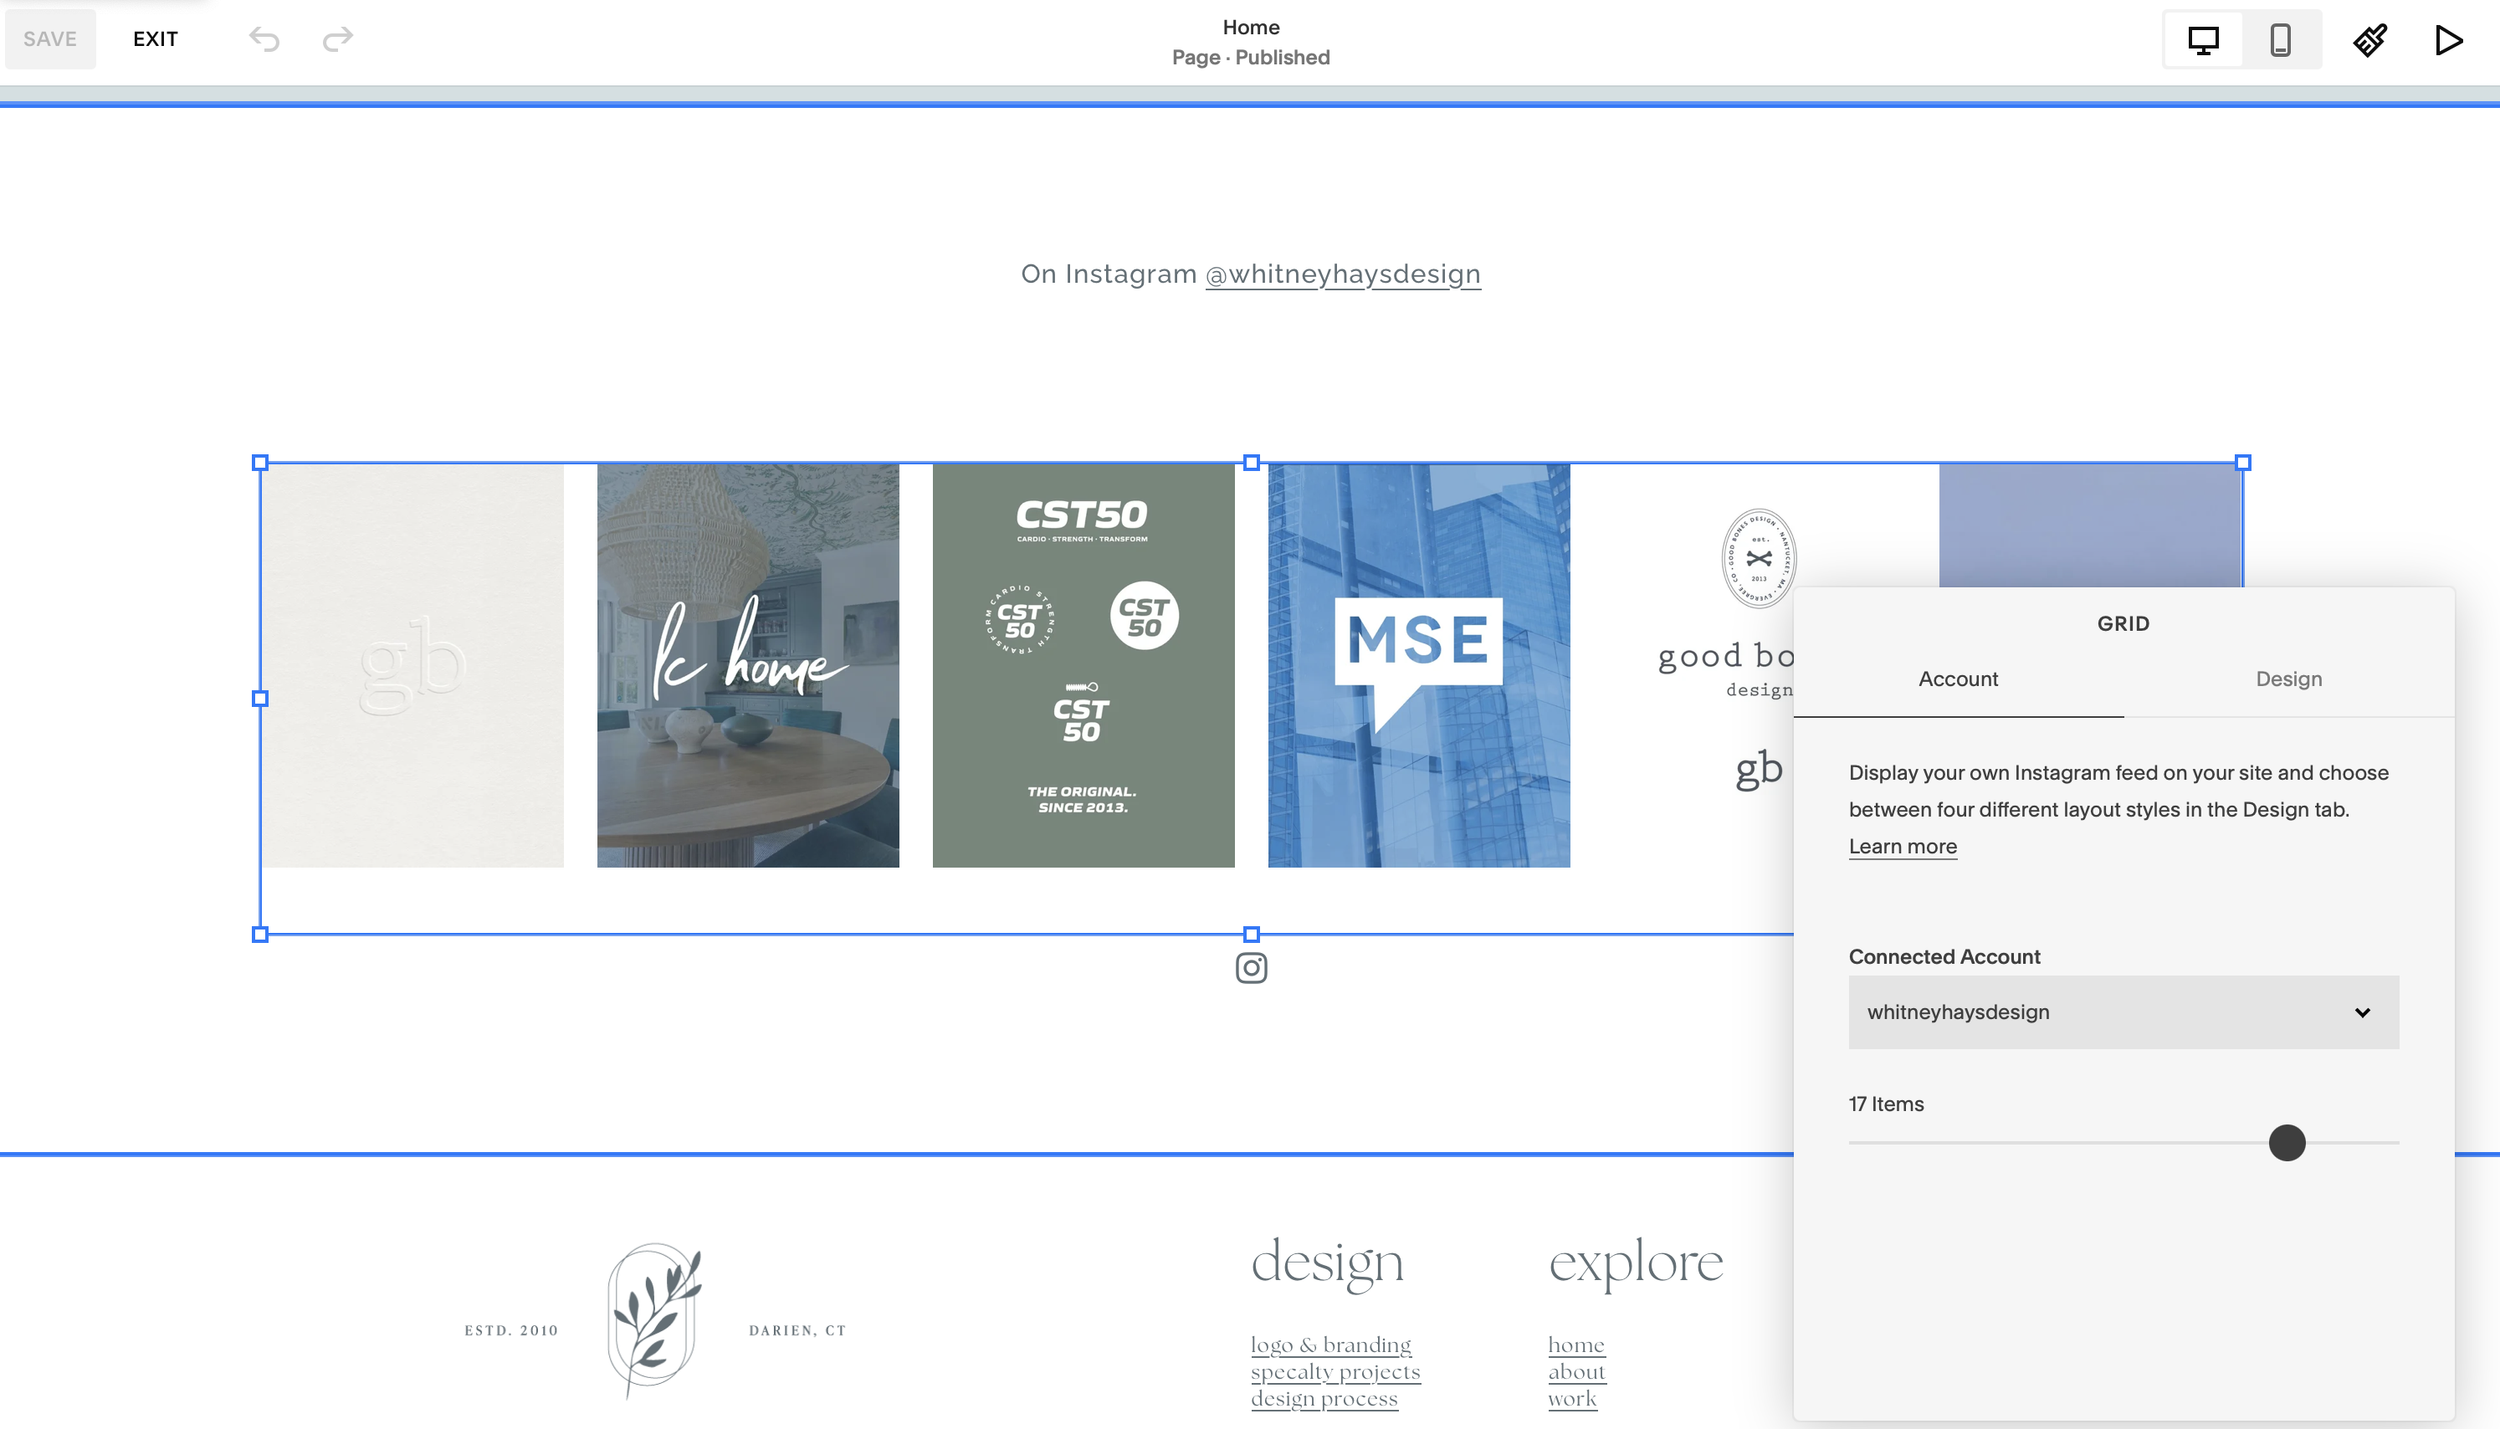Screen dimensions: 2500x1429
Task: Click the 'Page · Published' status text
Action: pos(1251,57)
